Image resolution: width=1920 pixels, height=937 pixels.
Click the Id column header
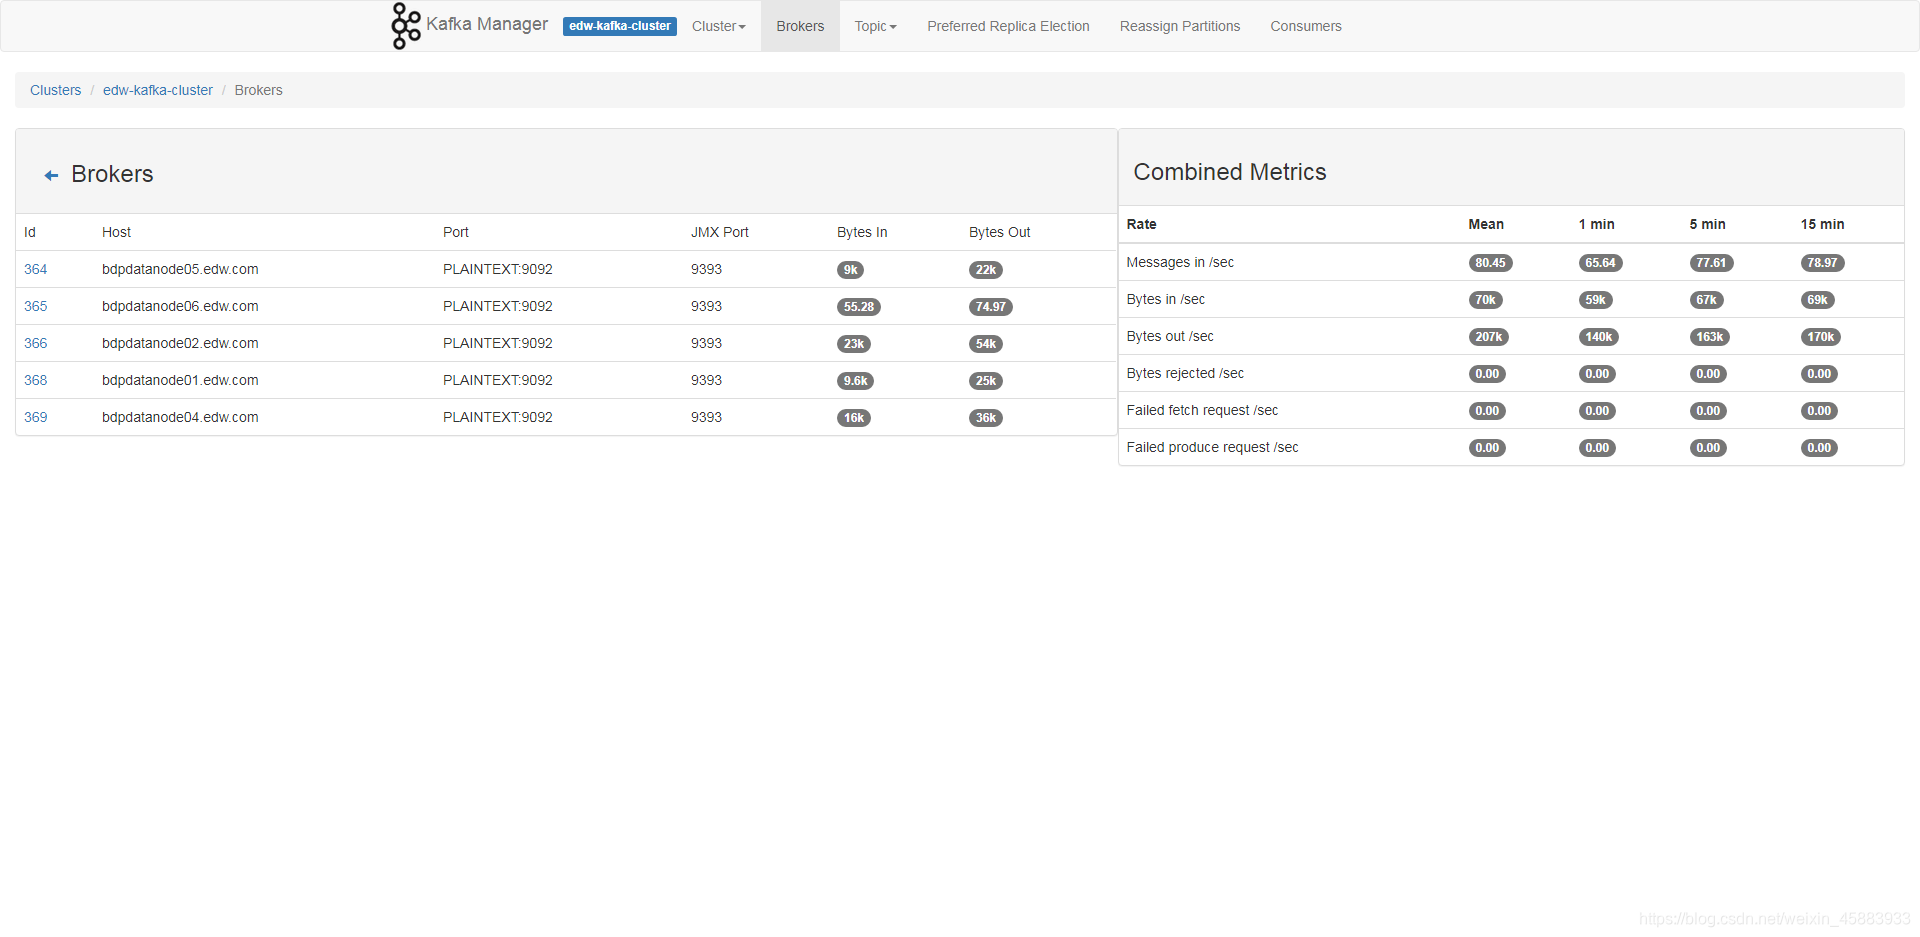coord(30,232)
